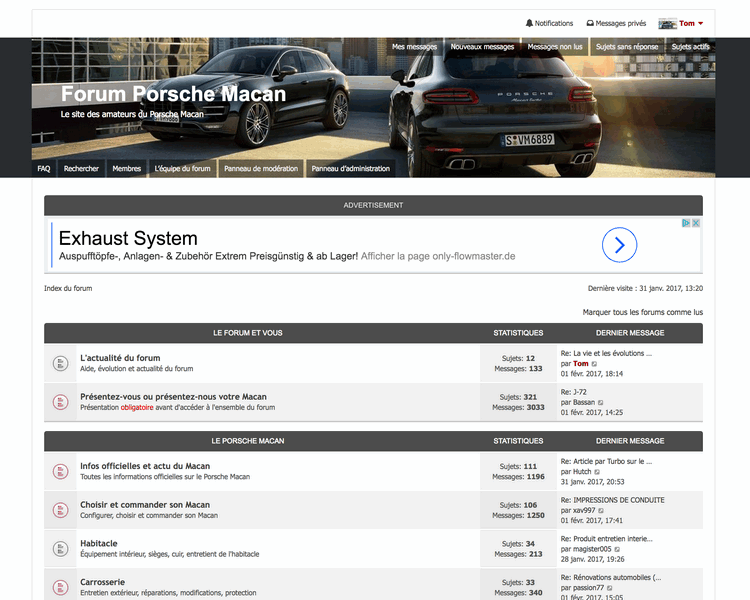Close the advertisement with X icon
Screen dimensions: 750x600
pos(696,223)
